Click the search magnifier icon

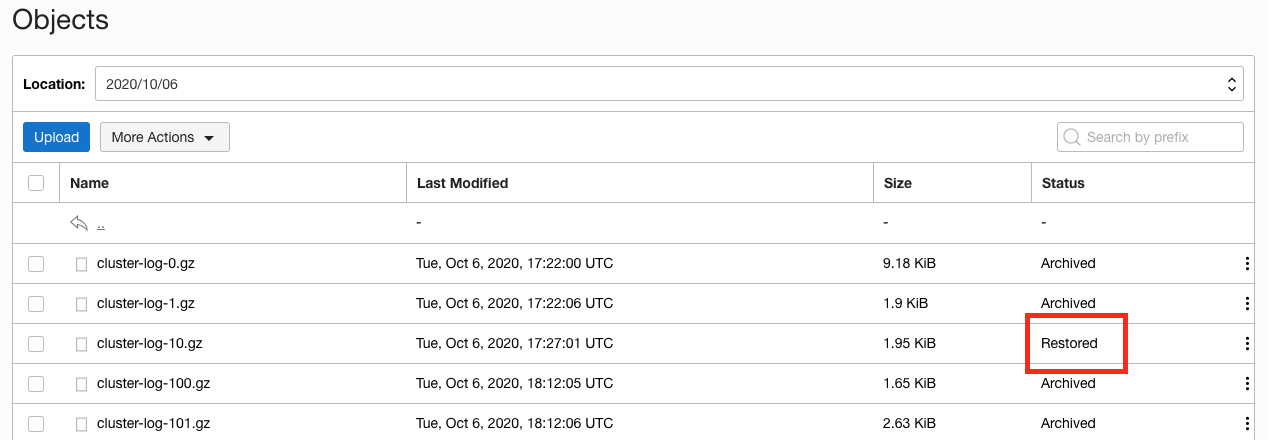(1072, 137)
